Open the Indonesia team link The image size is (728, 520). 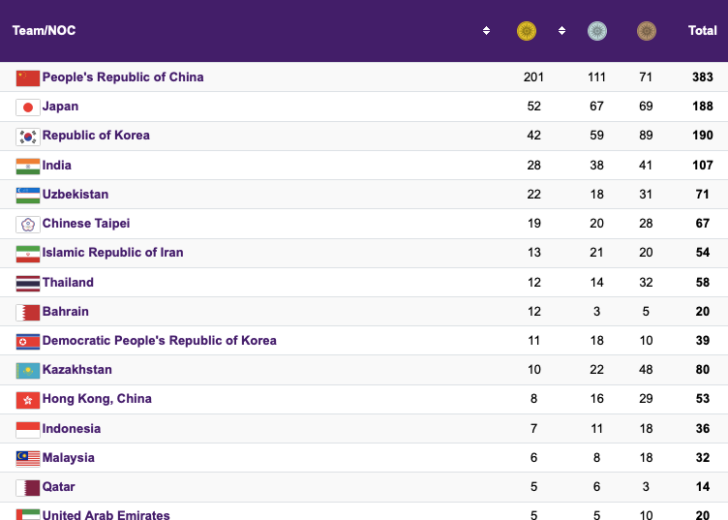[72, 429]
